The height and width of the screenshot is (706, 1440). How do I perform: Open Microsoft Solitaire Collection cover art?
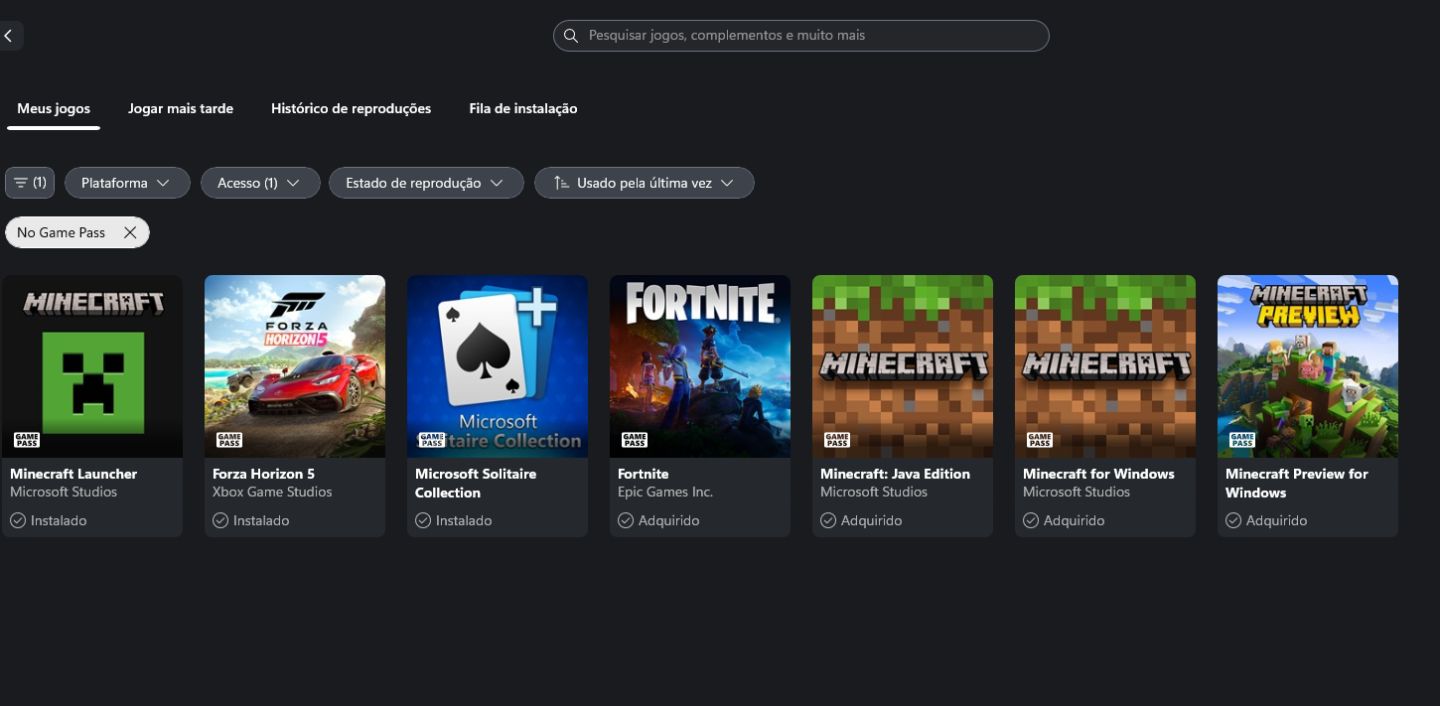tap(497, 366)
